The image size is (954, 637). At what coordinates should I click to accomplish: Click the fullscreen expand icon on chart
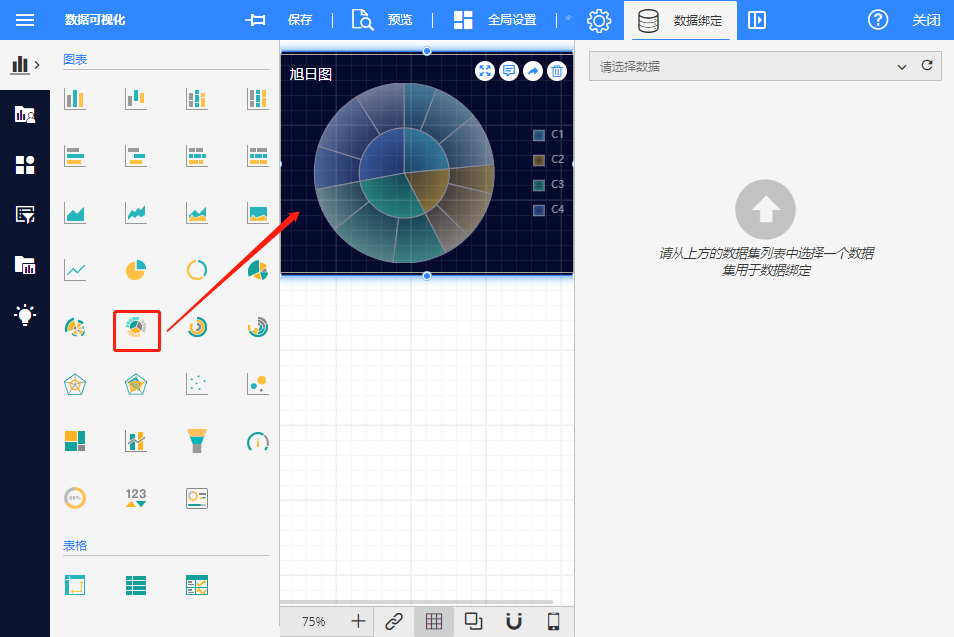[x=485, y=71]
